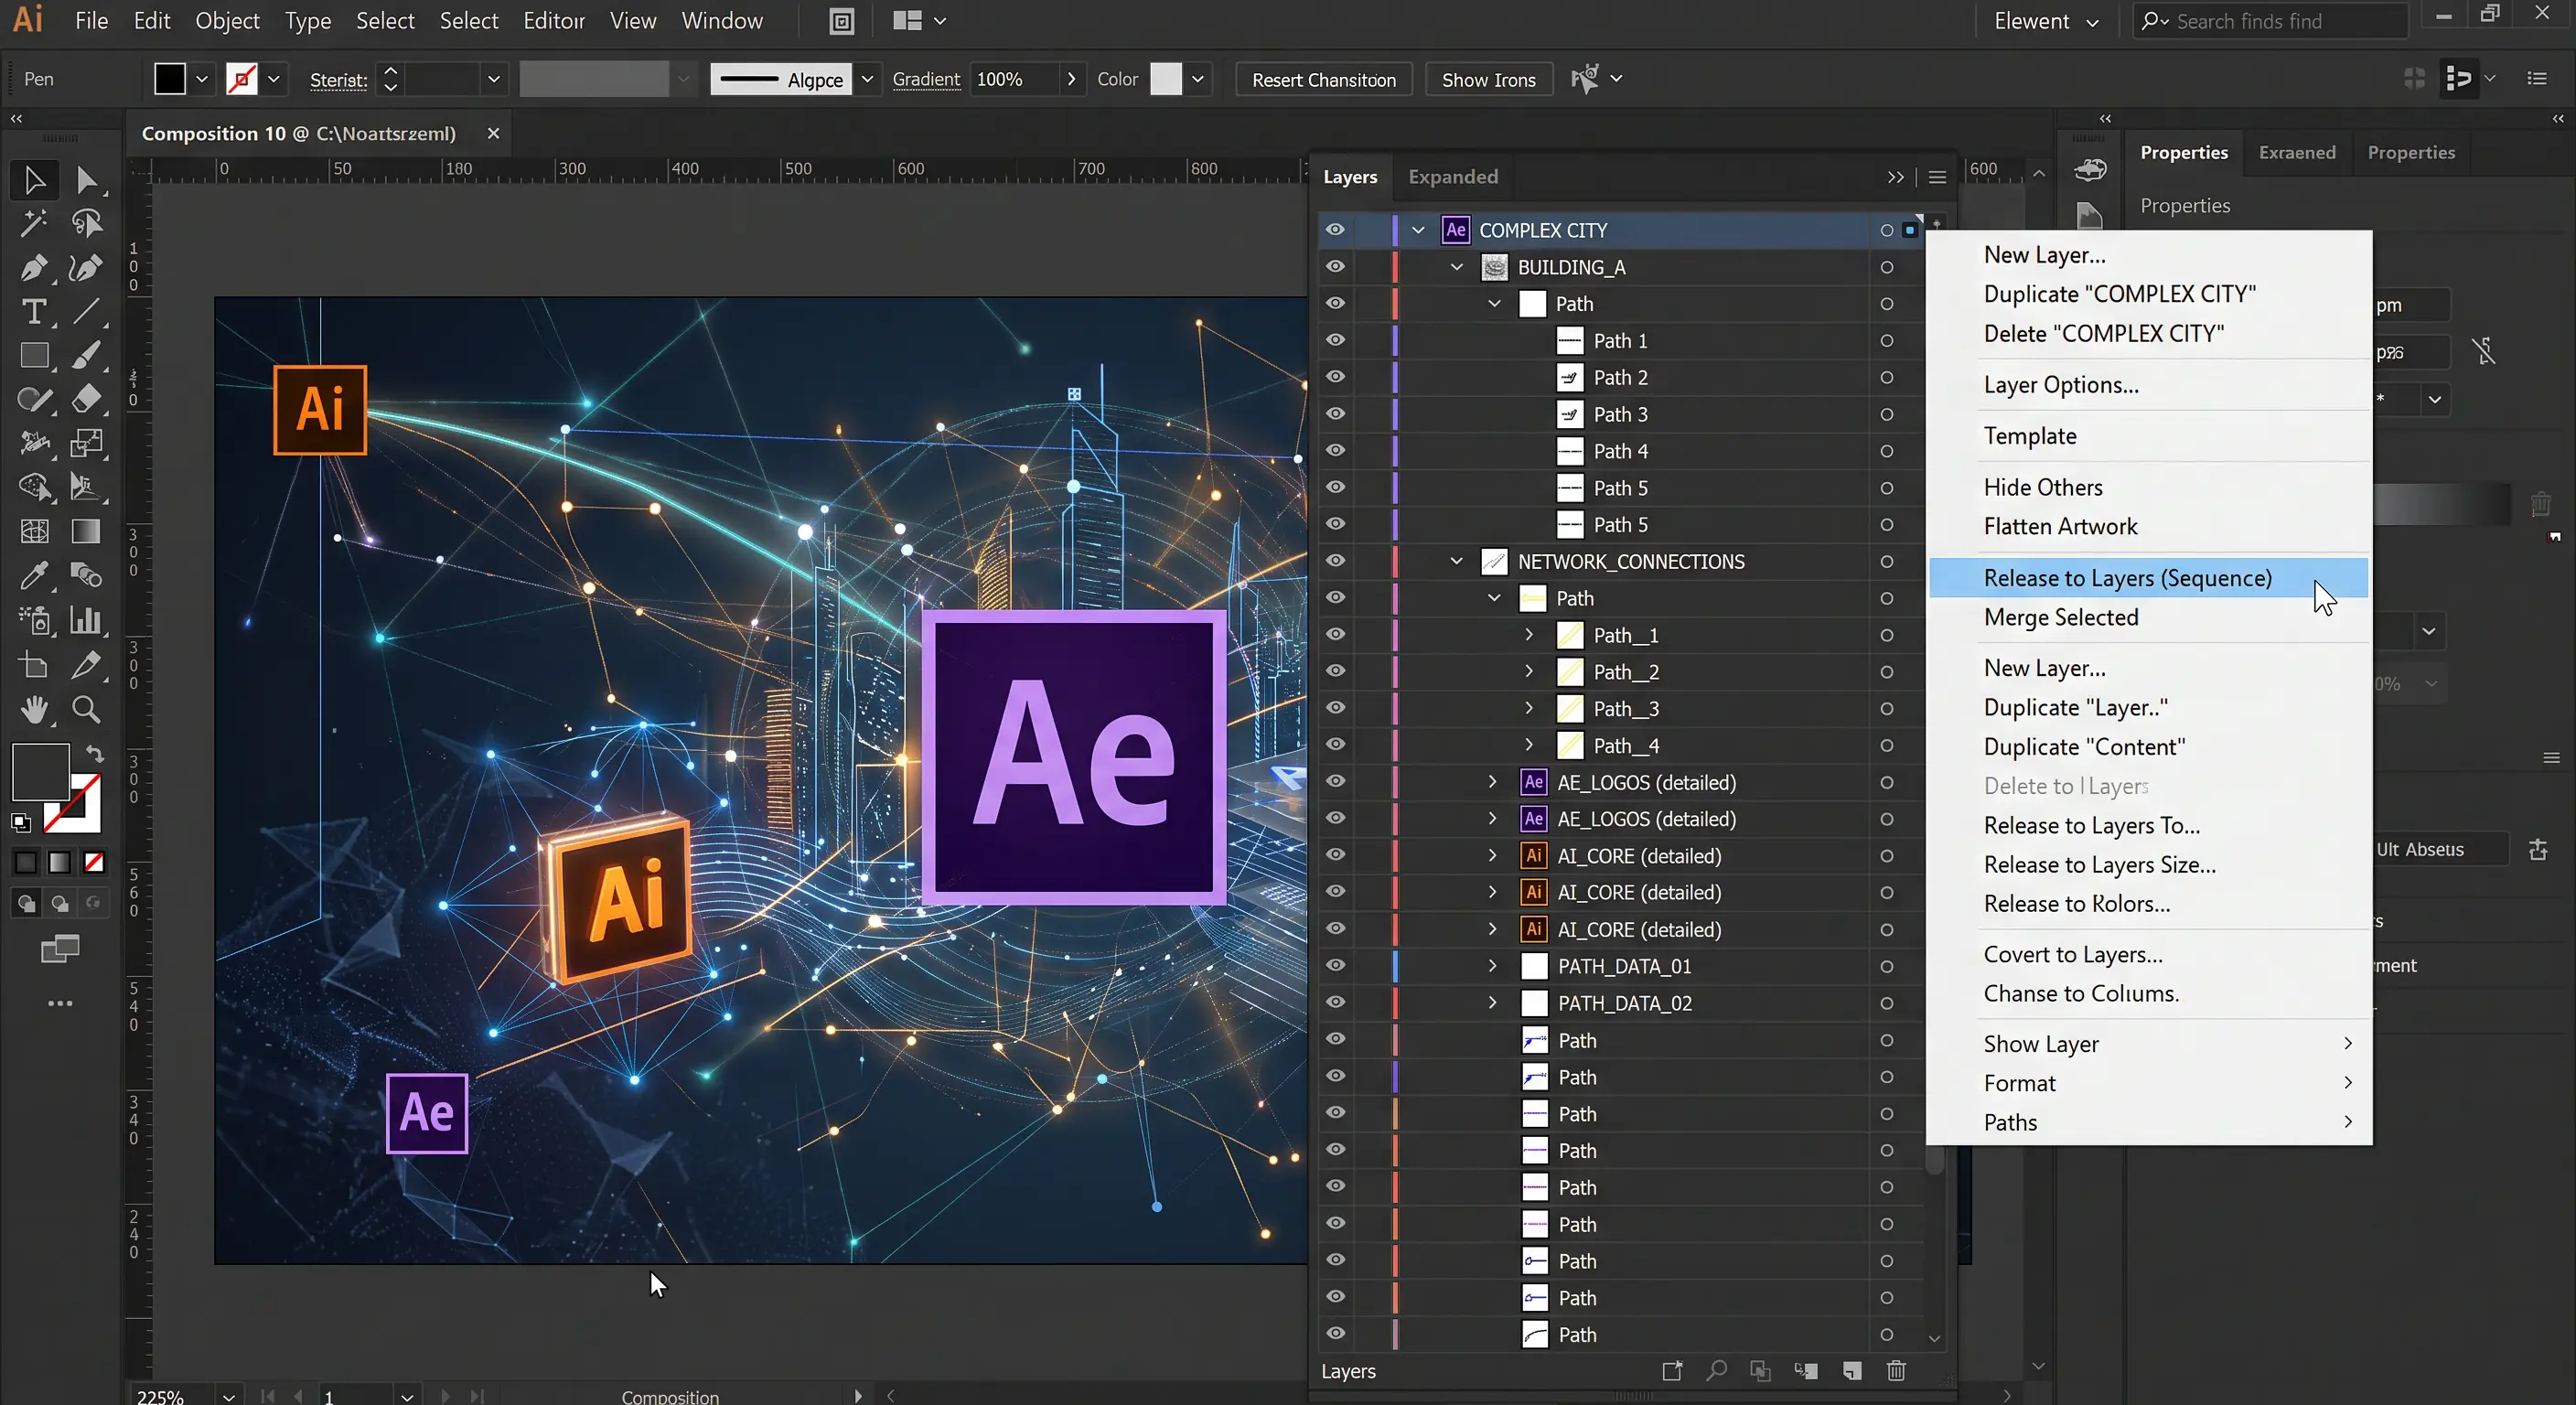This screenshot has width=2576, height=1405.
Task: Collapse the NETWORK_CONNECTIONS group
Action: coord(1457,561)
